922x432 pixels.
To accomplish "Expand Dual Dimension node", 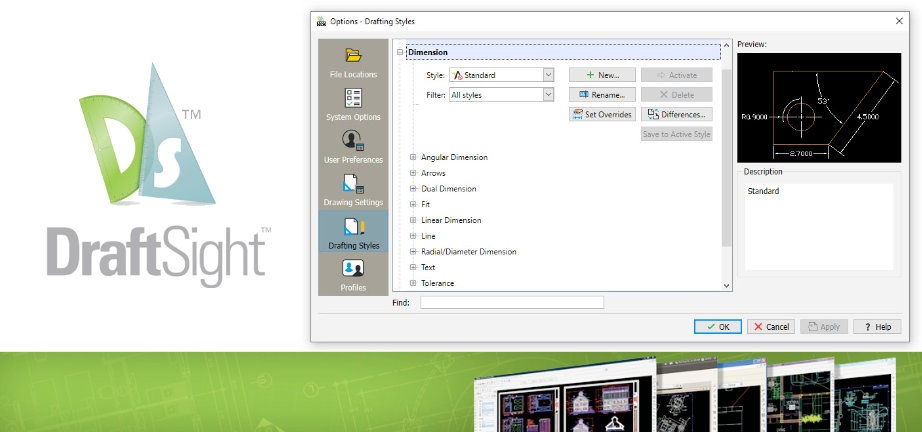I will (413, 189).
